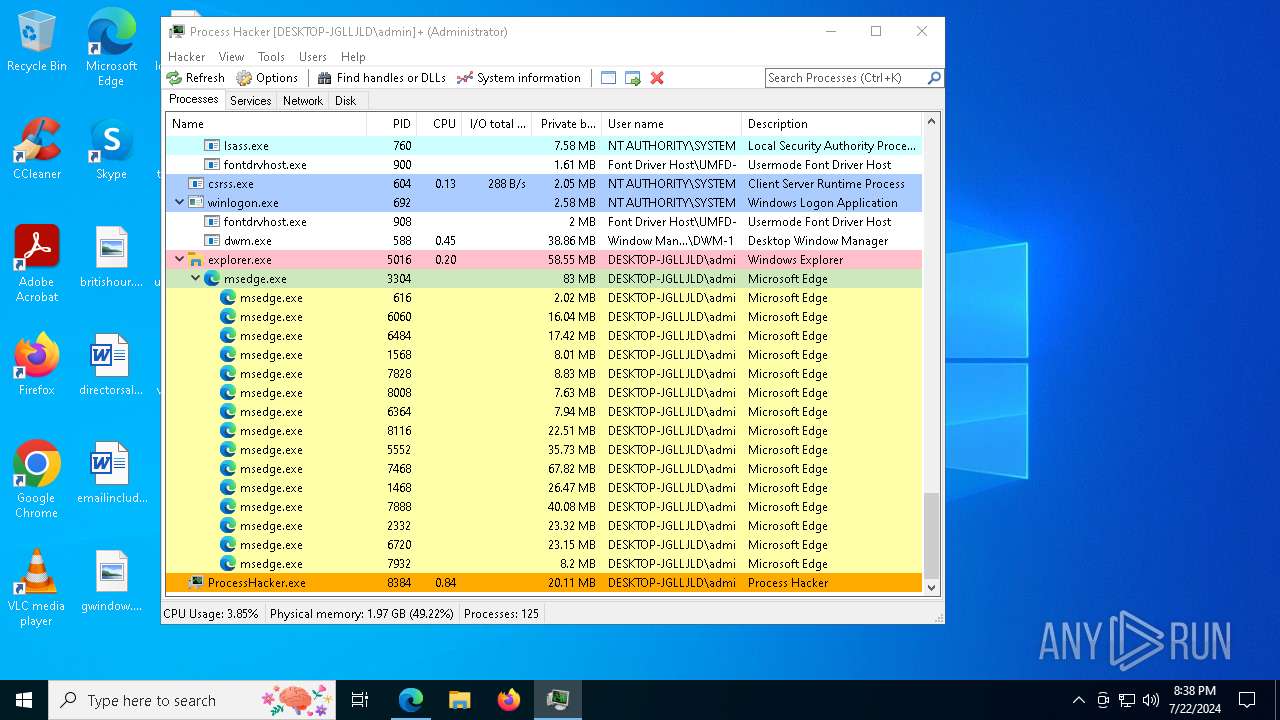Click the Processes: 125 status entry

pyautogui.click(x=501, y=614)
